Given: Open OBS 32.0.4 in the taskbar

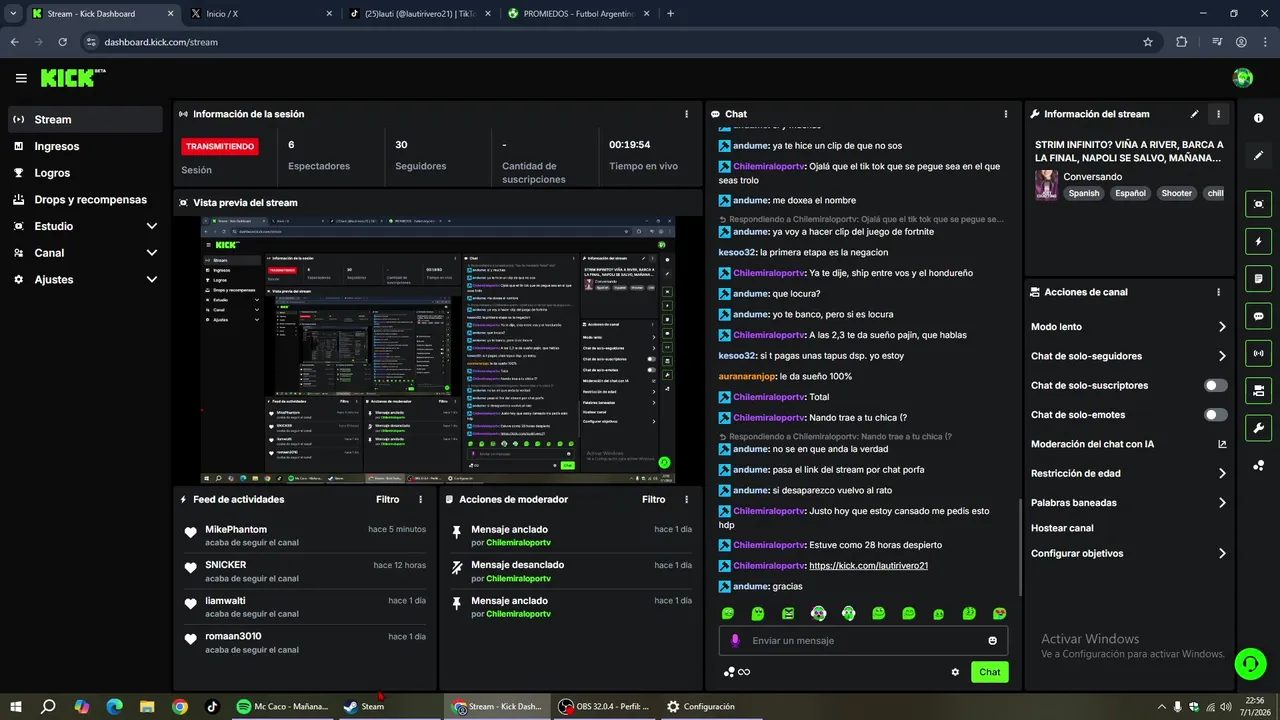Looking at the screenshot, I should pyautogui.click(x=604, y=706).
